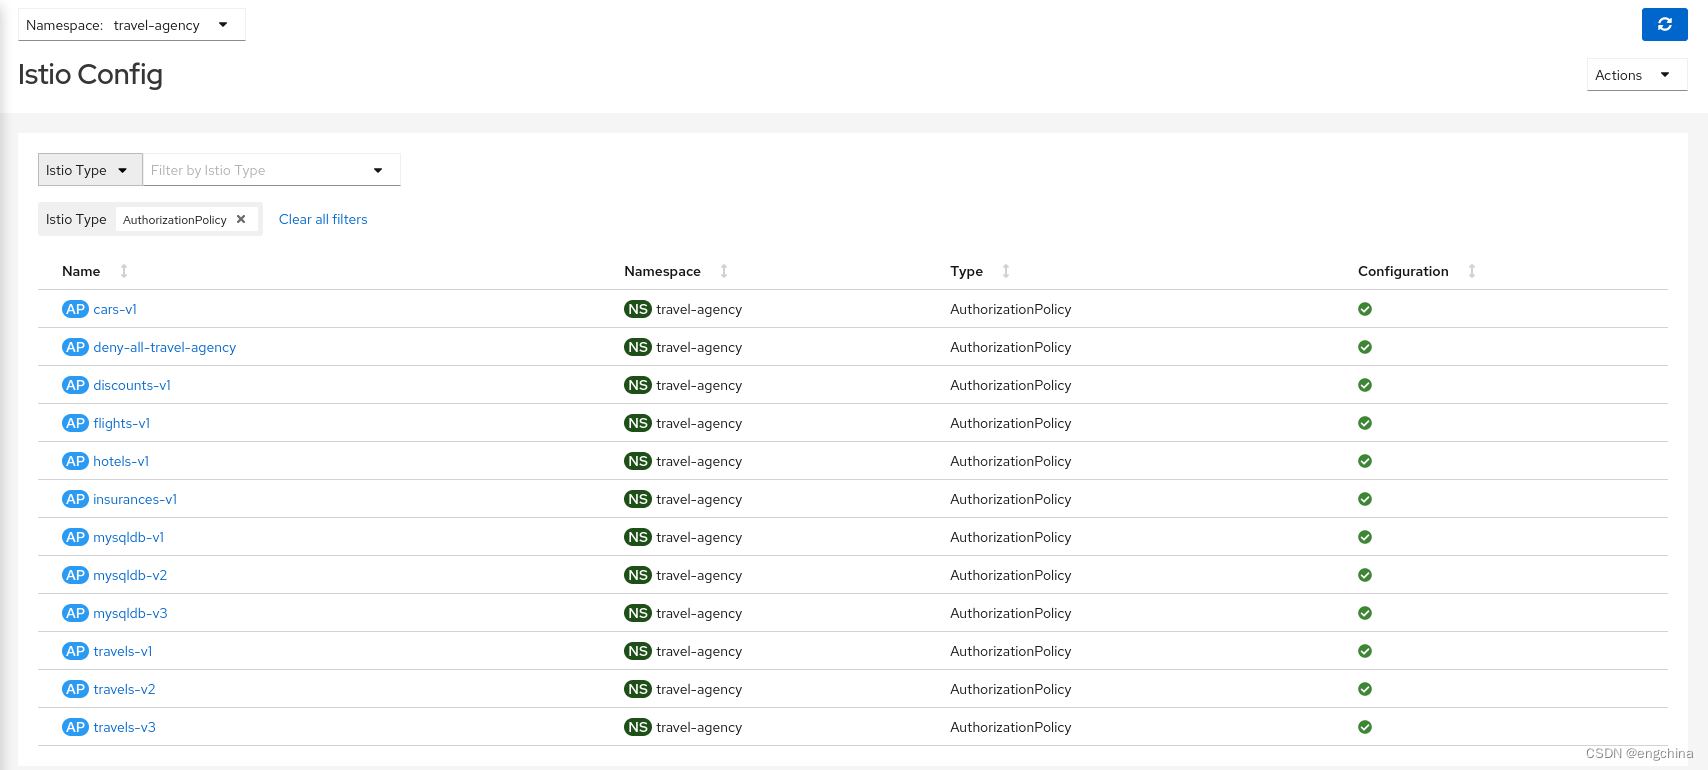Click the AP badge beside travels-v3
Image resolution: width=1708 pixels, height=770 pixels.
click(75, 727)
